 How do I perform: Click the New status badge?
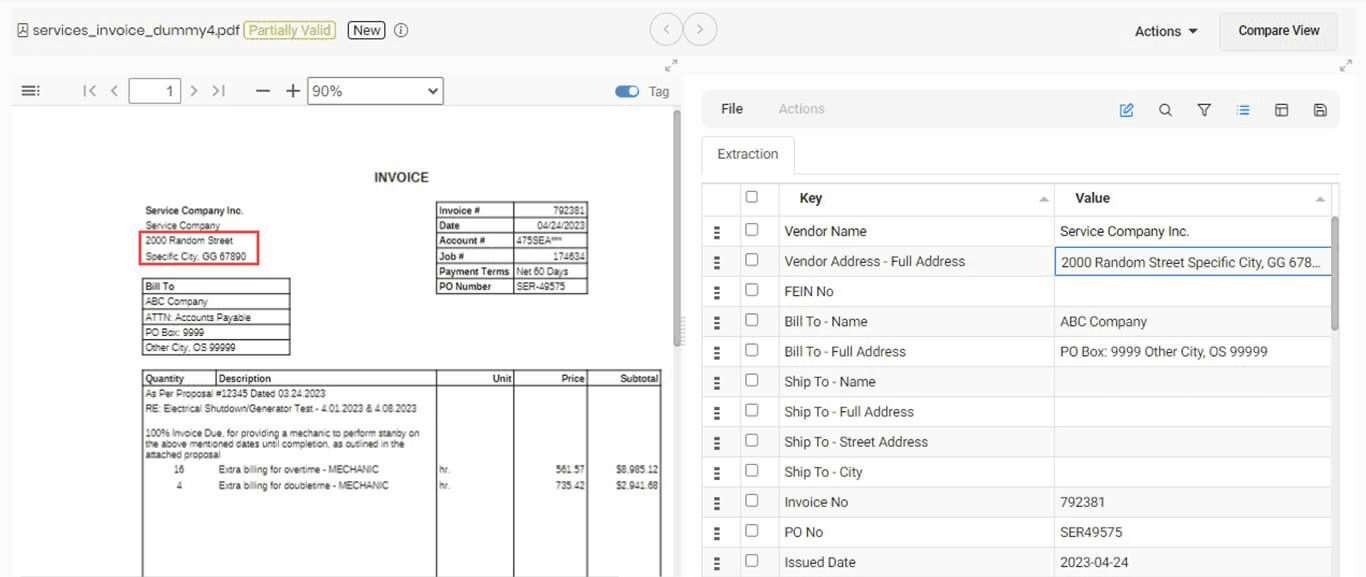pyautogui.click(x=367, y=30)
